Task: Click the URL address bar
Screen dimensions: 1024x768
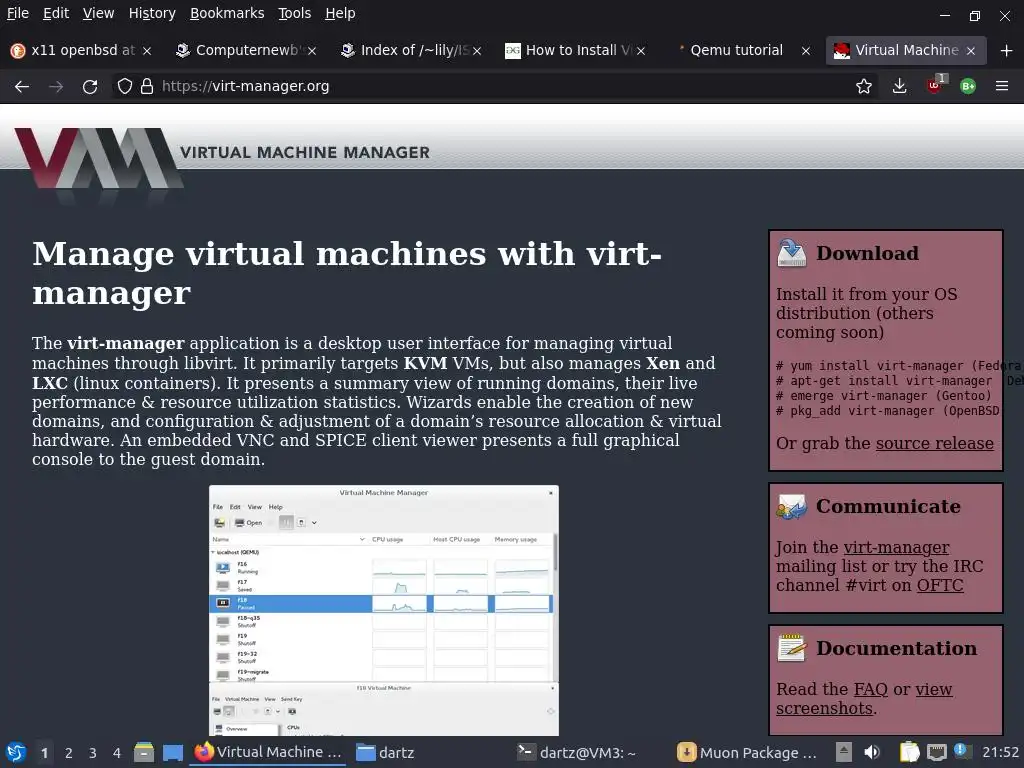Action: pos(496,86)
